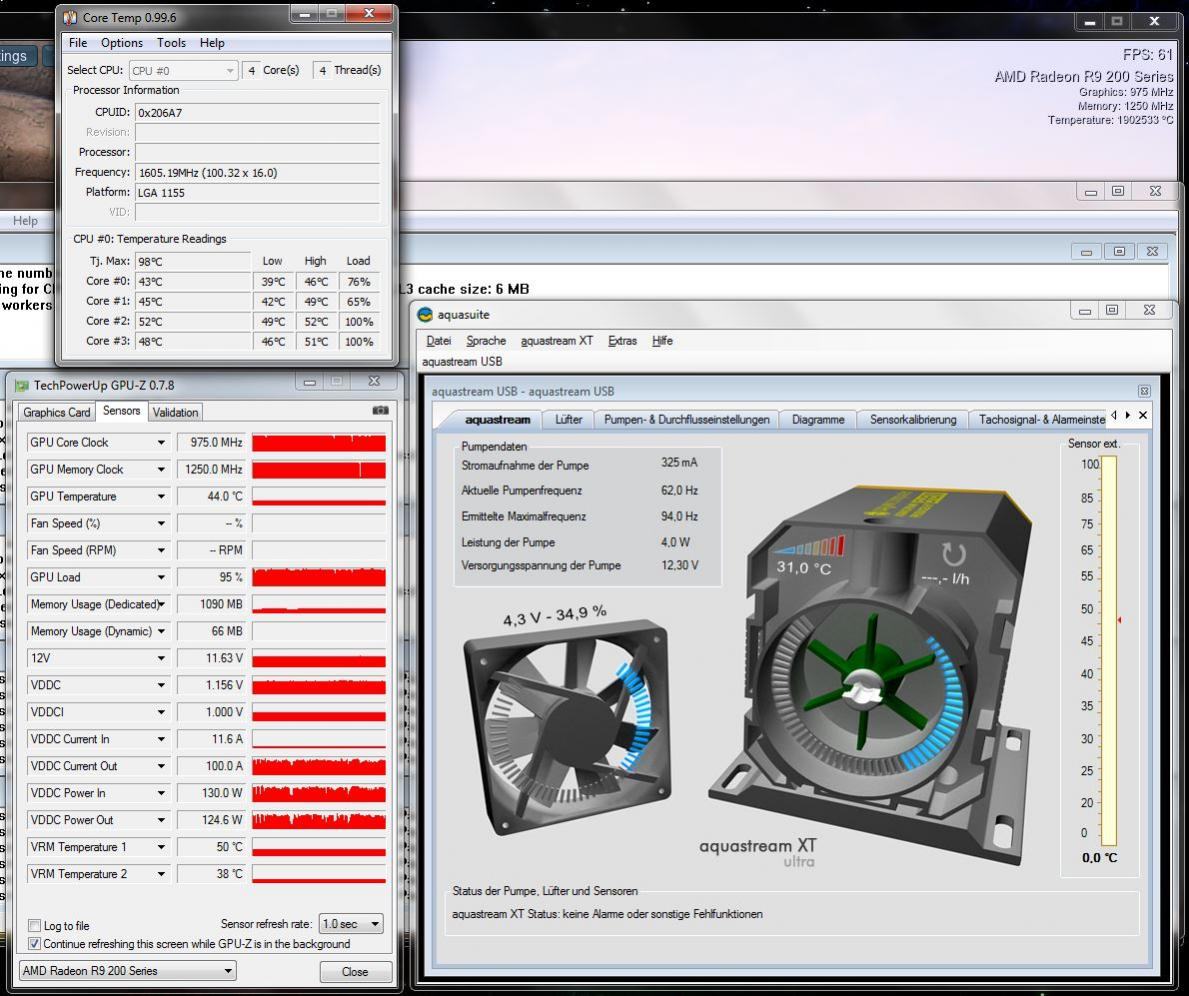The image size is (1189, 996).
Task: Switch to the Graphics Card tab
Action: pos(57,412)
